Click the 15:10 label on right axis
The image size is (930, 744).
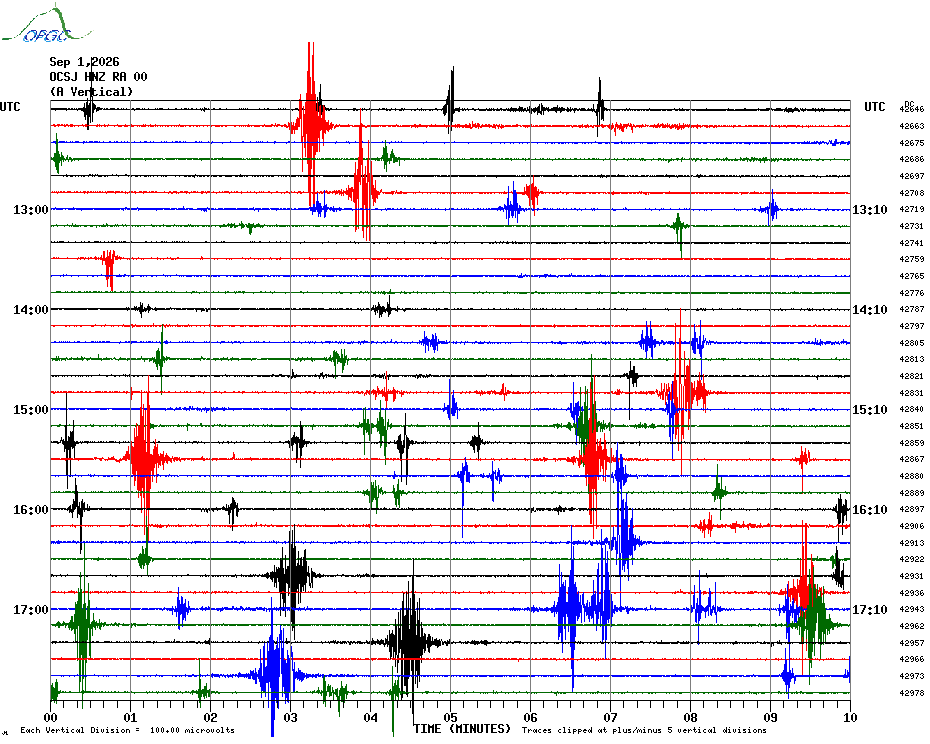[870, 410]
